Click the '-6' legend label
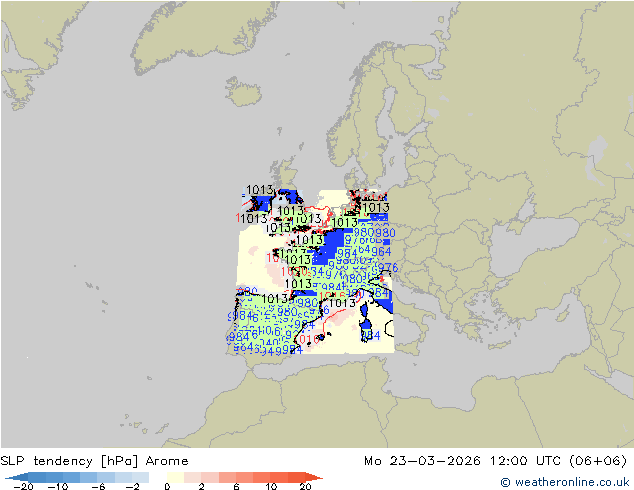Screen dimensions: 634x490 (98, 486)
